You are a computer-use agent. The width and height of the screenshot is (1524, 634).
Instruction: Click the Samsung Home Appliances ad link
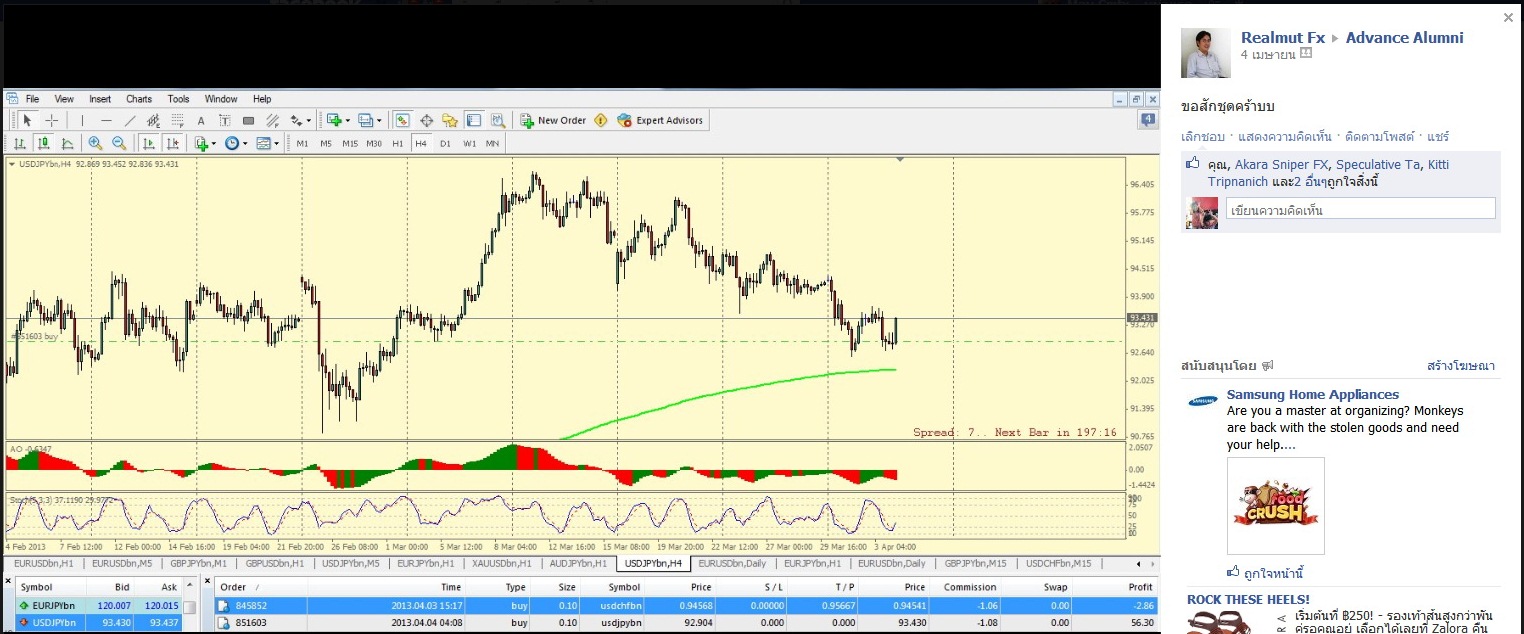[x=1313, y=395]
